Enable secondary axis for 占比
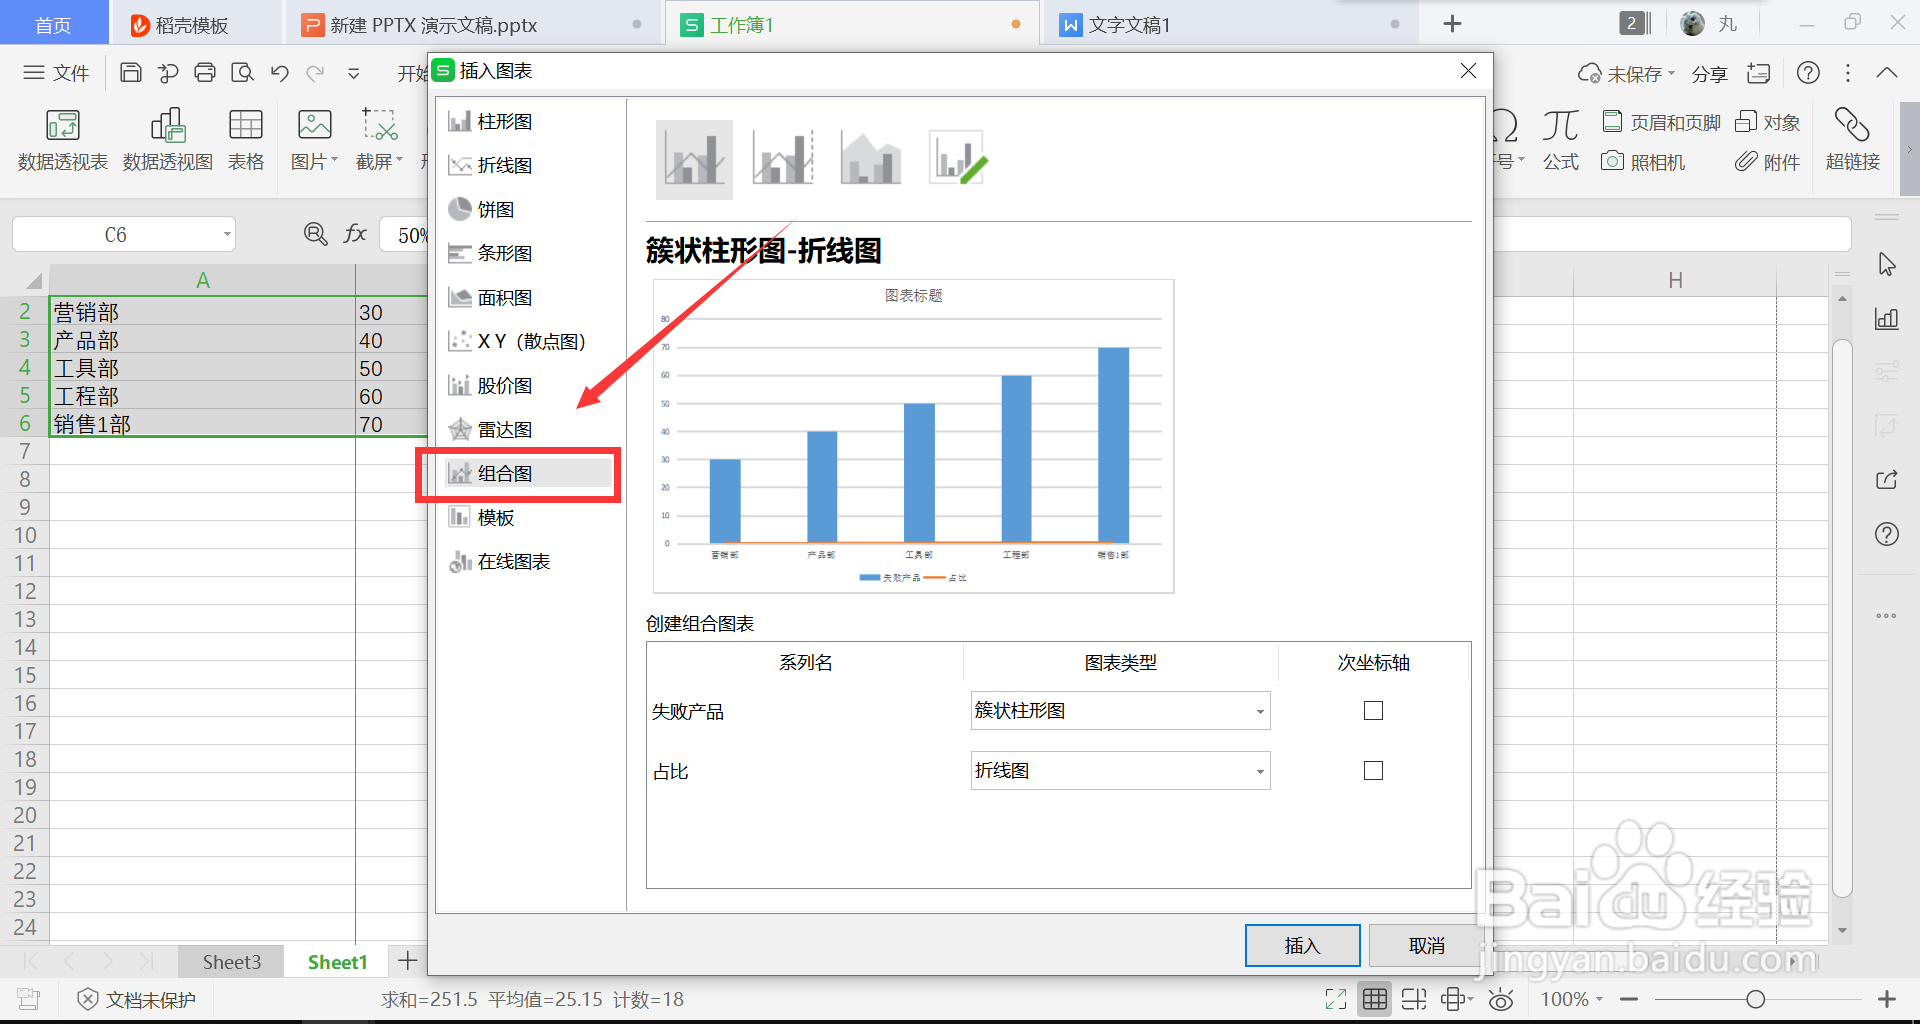 click(x=1373, y=771)
